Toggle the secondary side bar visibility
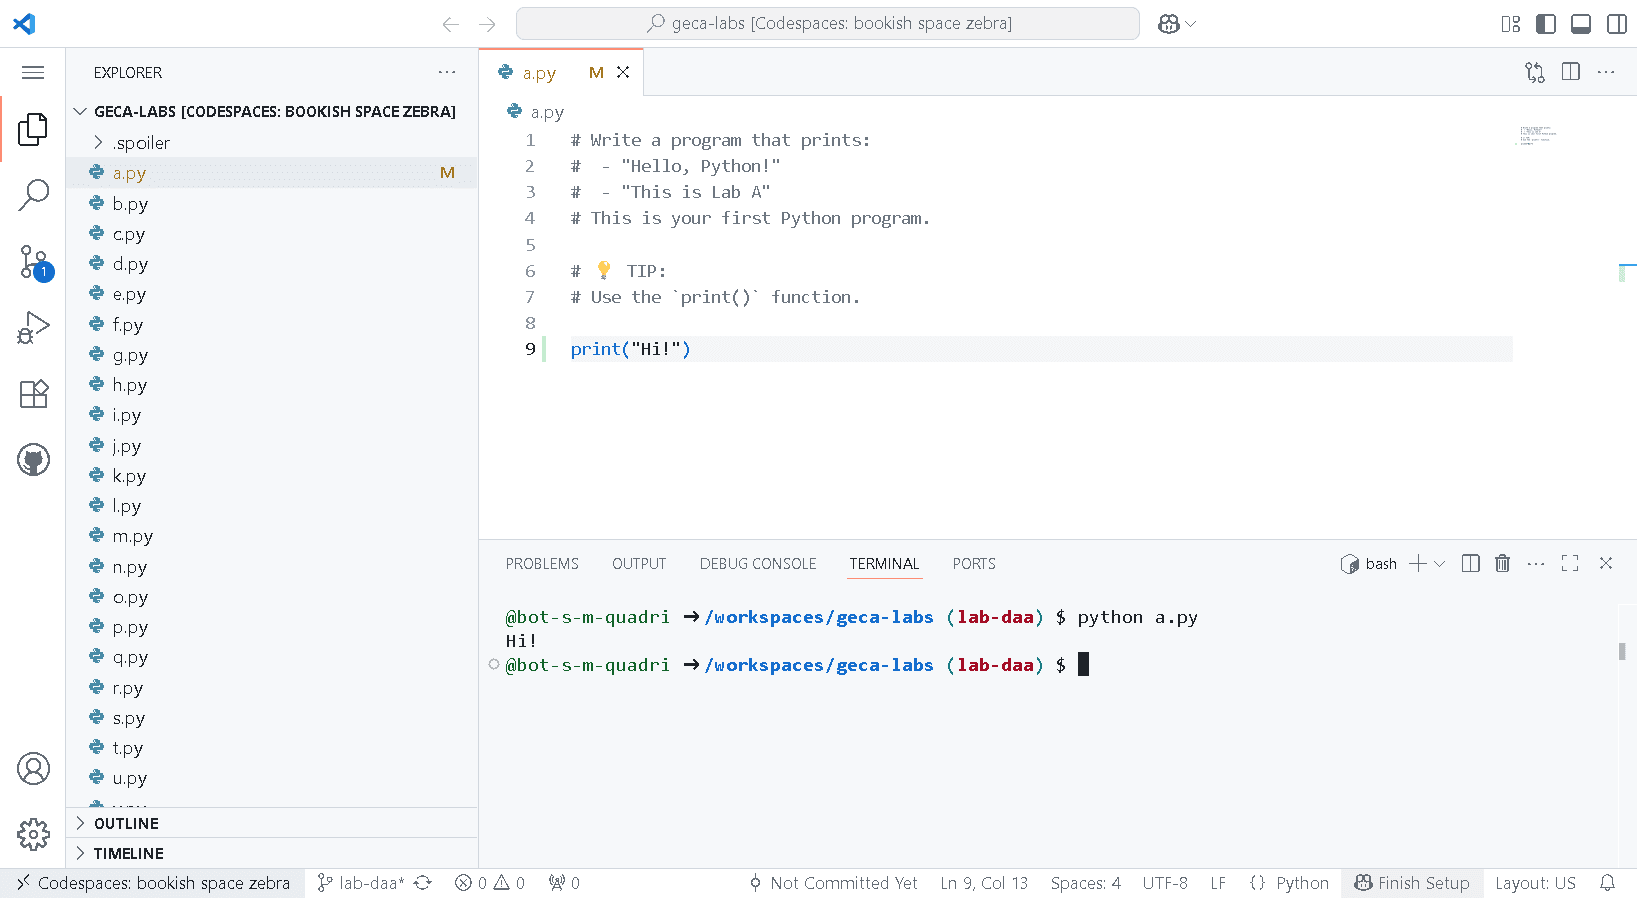 point(1616,24)
